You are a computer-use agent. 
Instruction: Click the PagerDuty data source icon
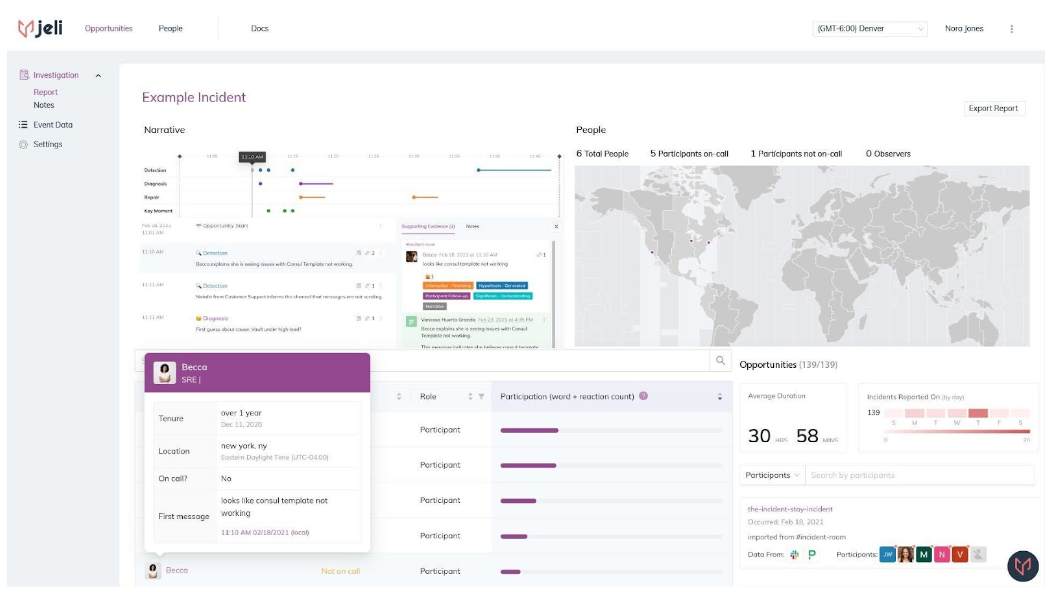[x=812, y=555]
